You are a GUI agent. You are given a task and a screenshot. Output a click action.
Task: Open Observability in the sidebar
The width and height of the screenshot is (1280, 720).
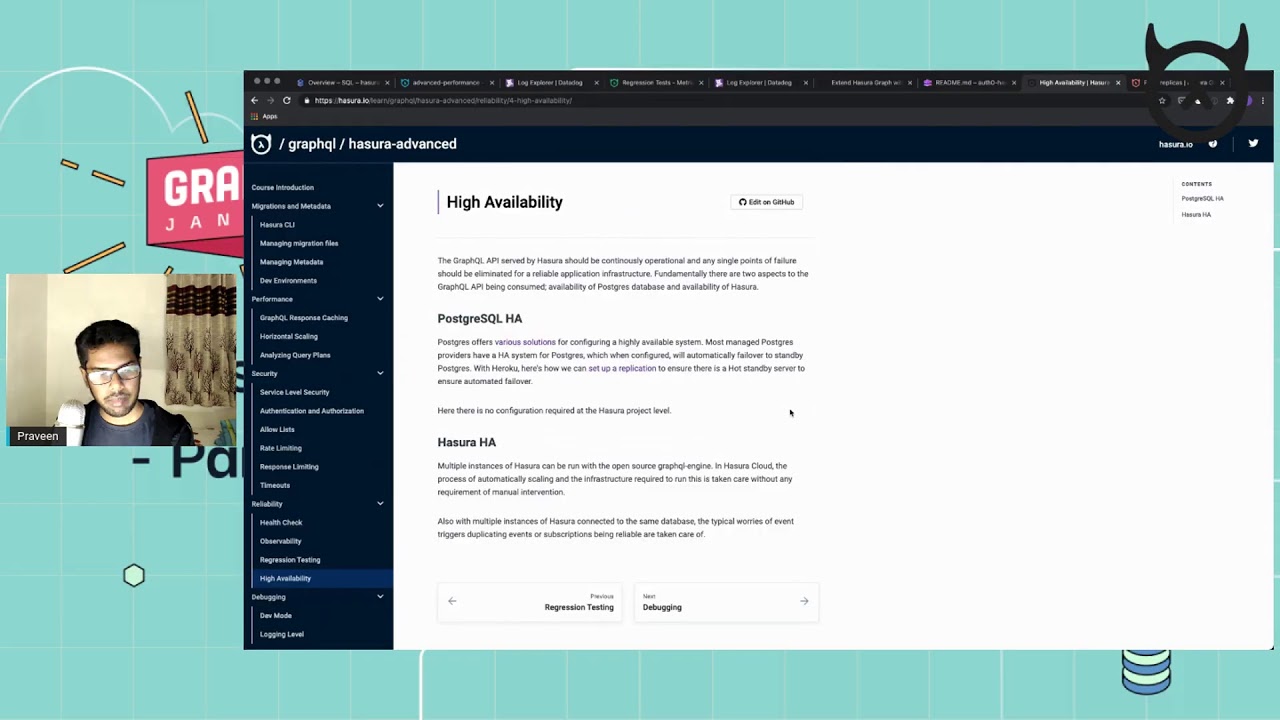280,541
